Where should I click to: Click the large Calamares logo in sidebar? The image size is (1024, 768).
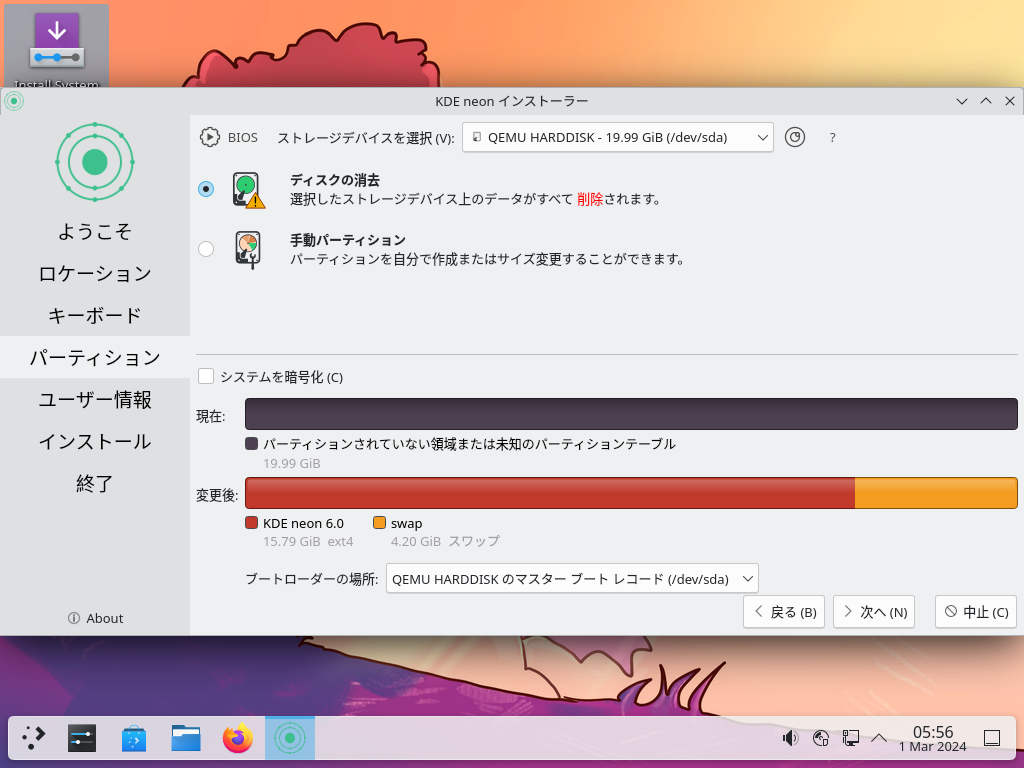[x=95, y=162]
